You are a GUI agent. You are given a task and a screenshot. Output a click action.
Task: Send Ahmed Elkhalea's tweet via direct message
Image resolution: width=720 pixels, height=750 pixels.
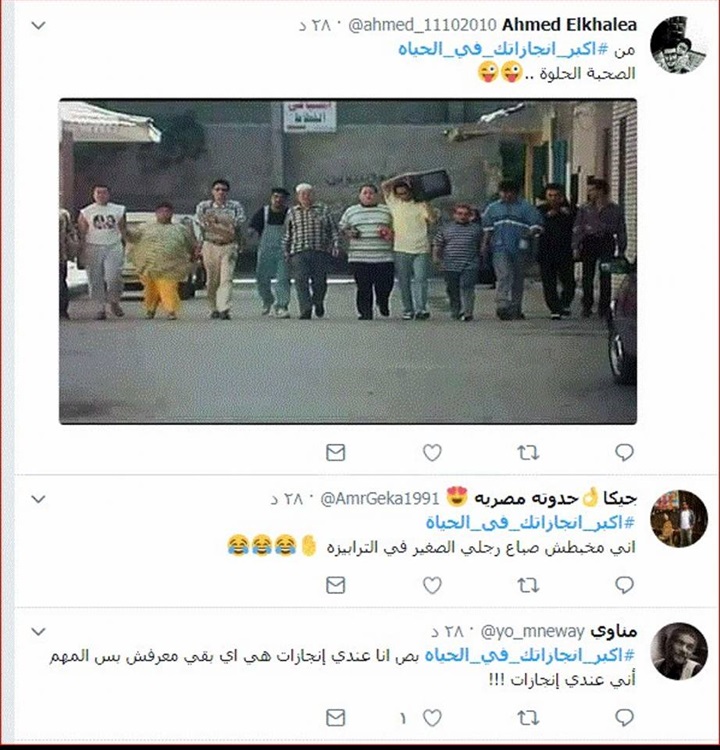[x=335, y=452]
